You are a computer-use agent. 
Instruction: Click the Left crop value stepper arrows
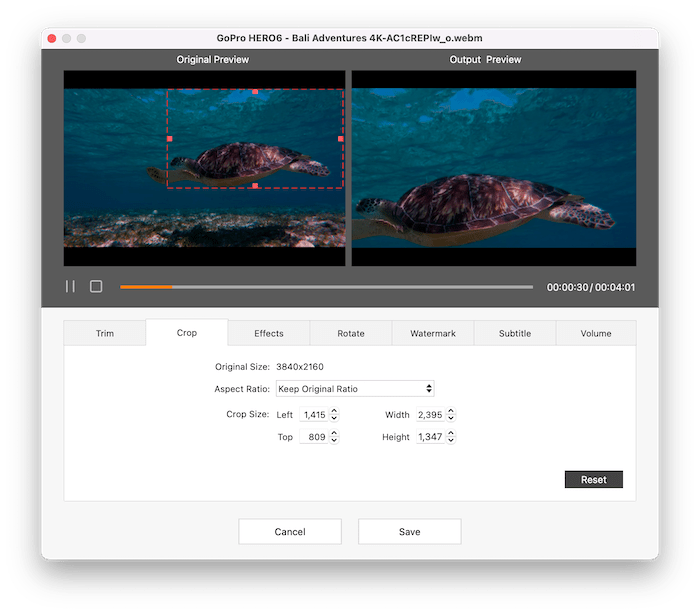(334, 414)
